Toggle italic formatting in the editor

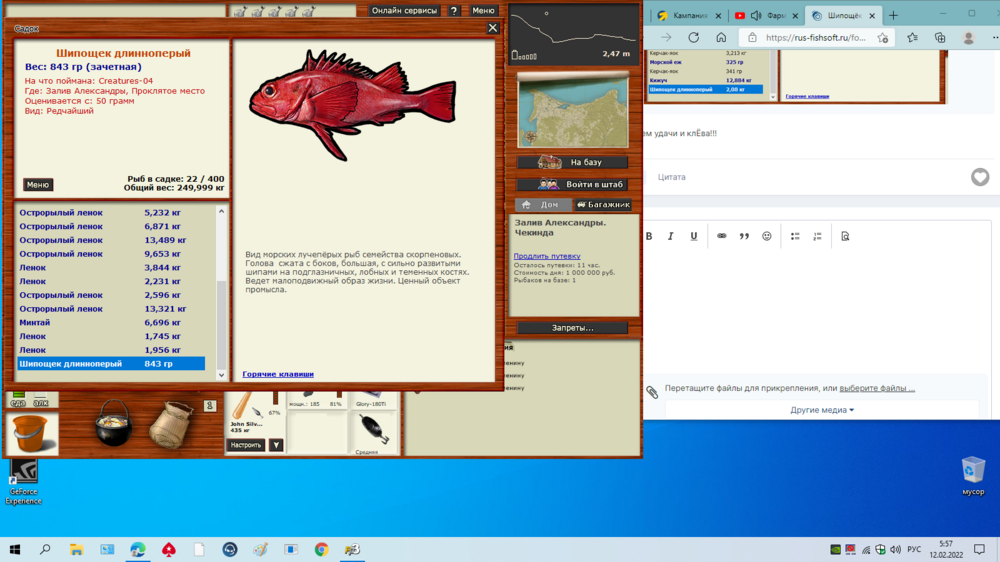tap(671, 236)
